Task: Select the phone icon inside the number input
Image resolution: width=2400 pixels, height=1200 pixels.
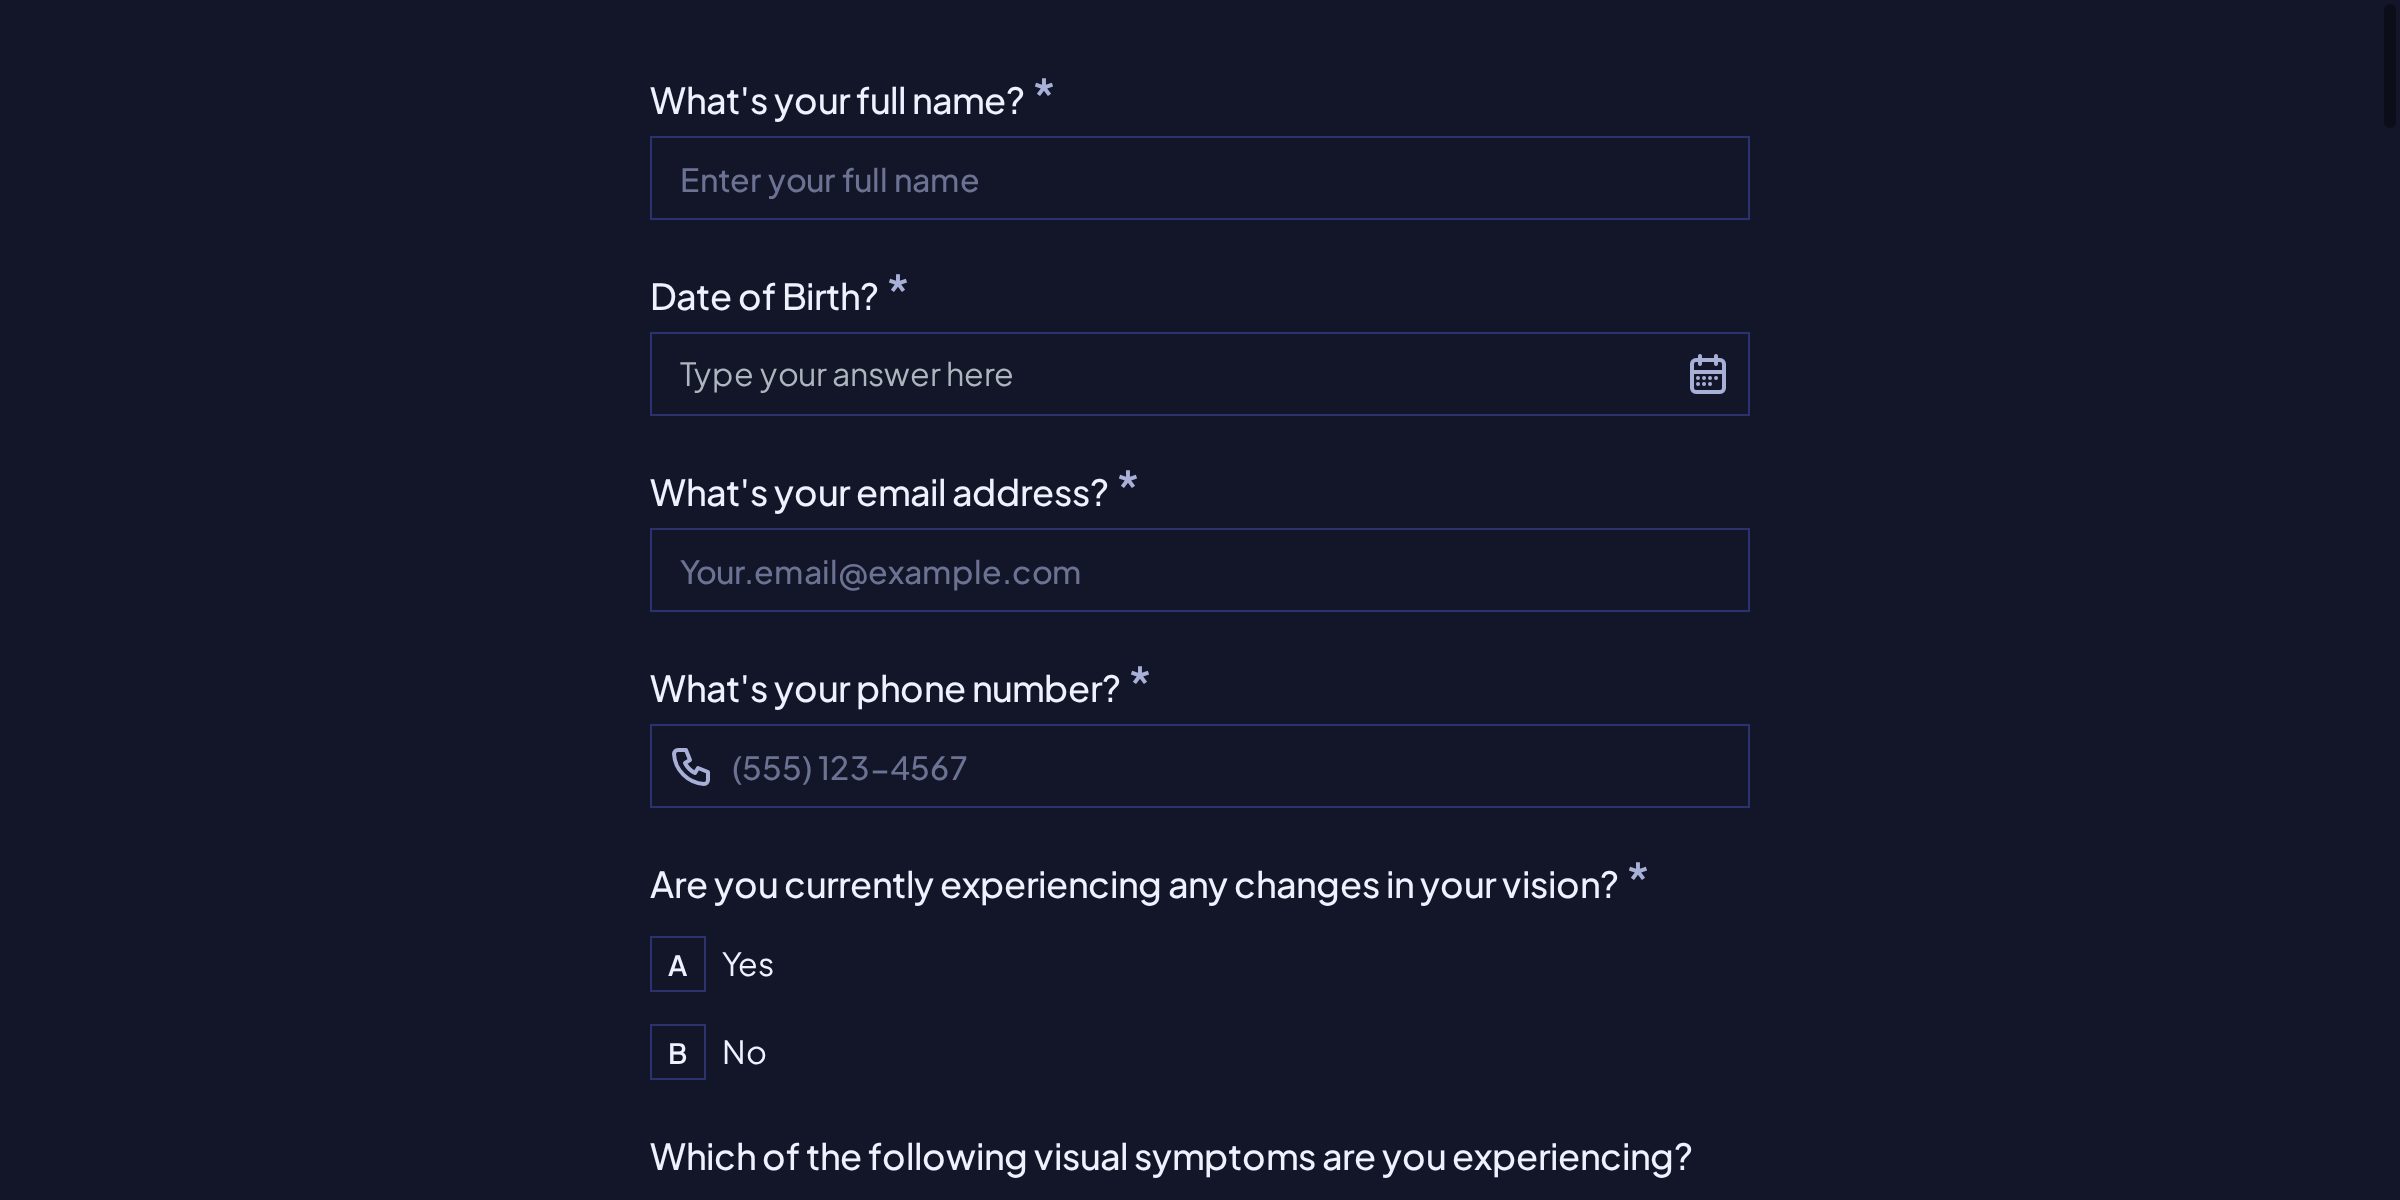Action: 692,766
